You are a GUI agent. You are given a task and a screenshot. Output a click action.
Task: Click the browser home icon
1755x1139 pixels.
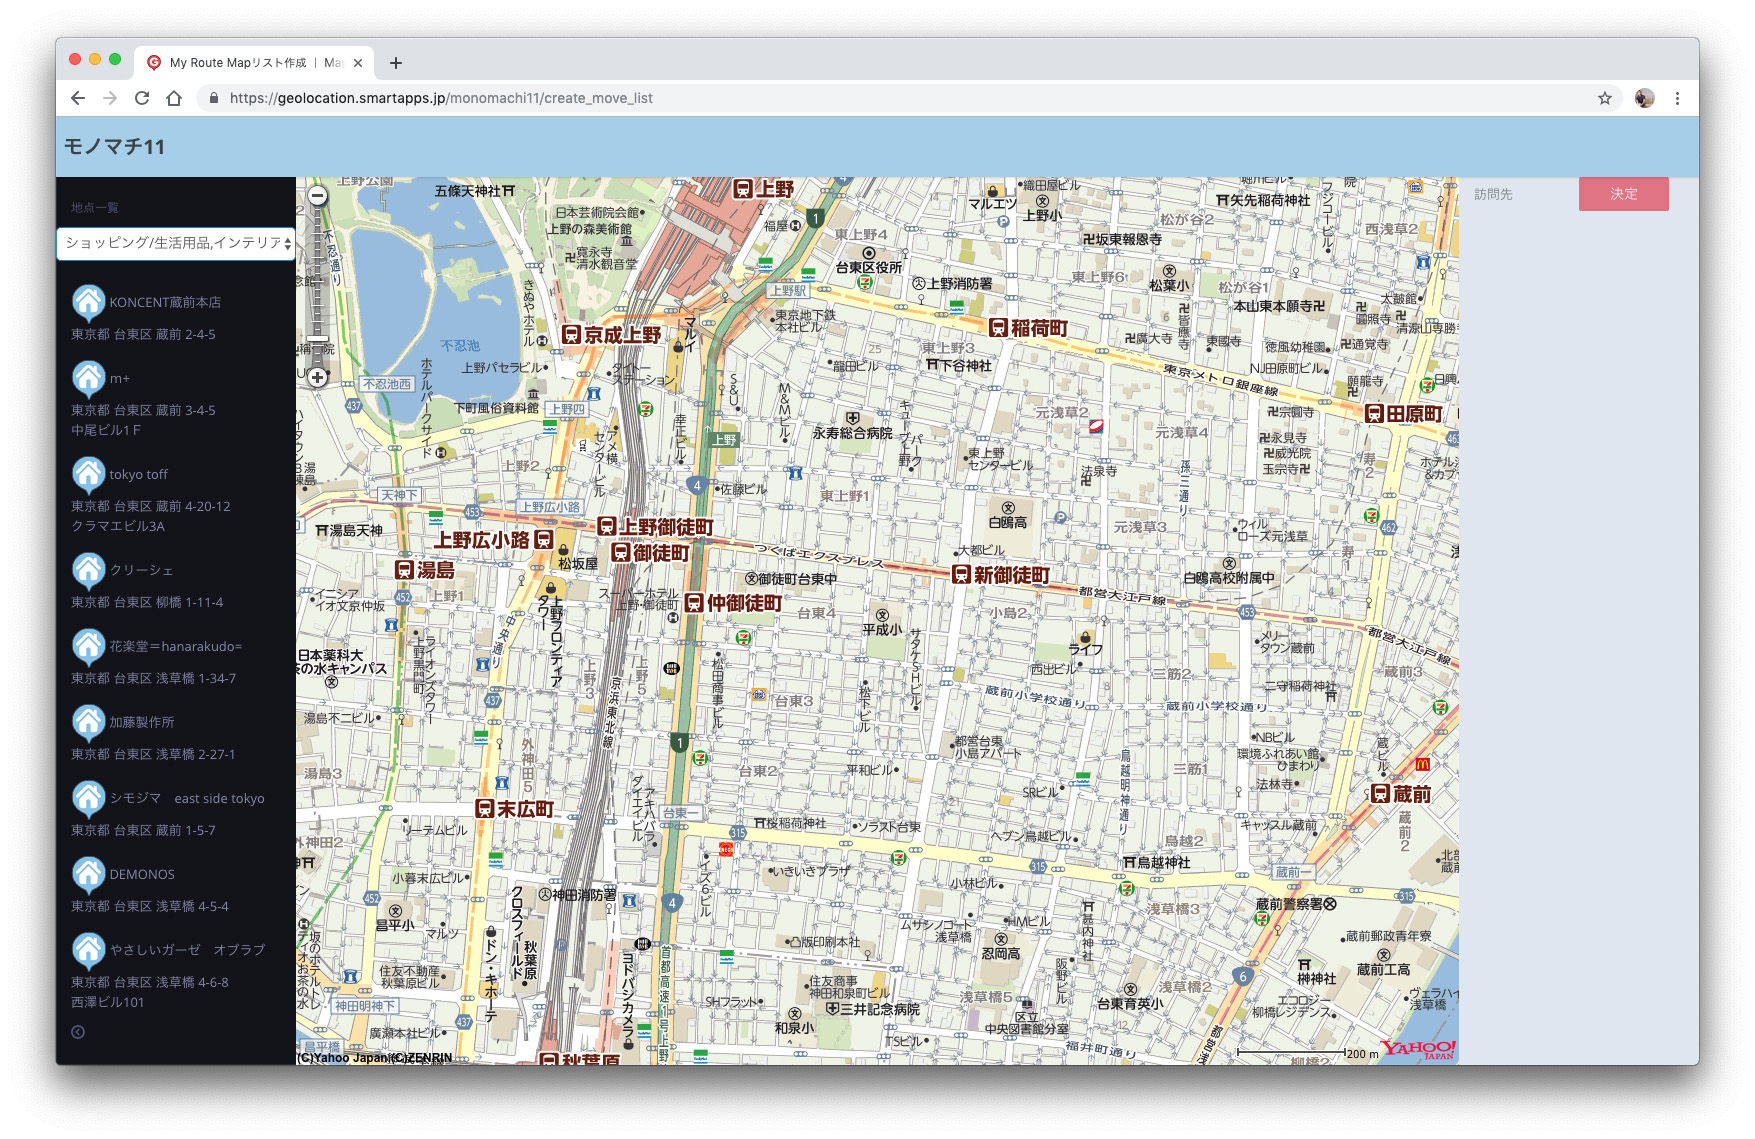(x=174, y=98)
